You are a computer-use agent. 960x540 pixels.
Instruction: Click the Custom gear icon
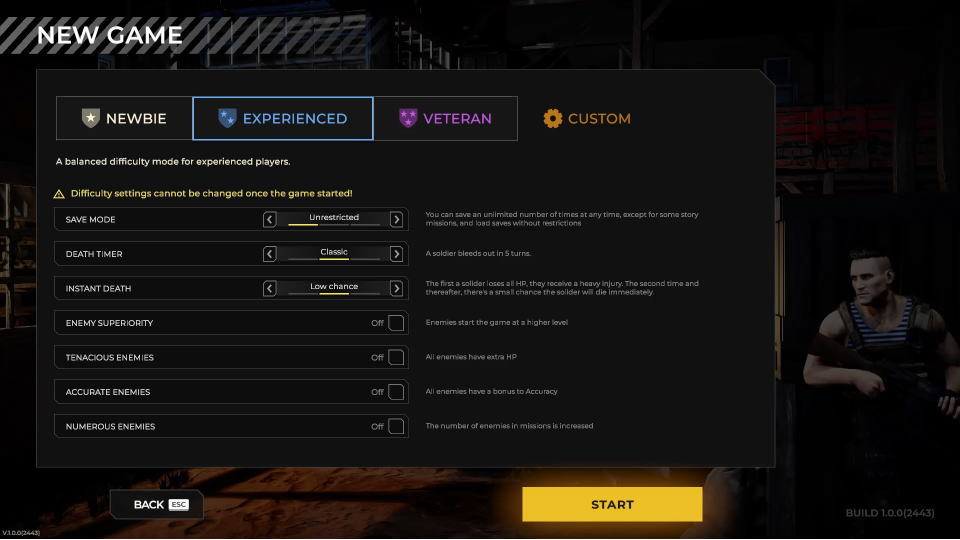coord(553,118)
